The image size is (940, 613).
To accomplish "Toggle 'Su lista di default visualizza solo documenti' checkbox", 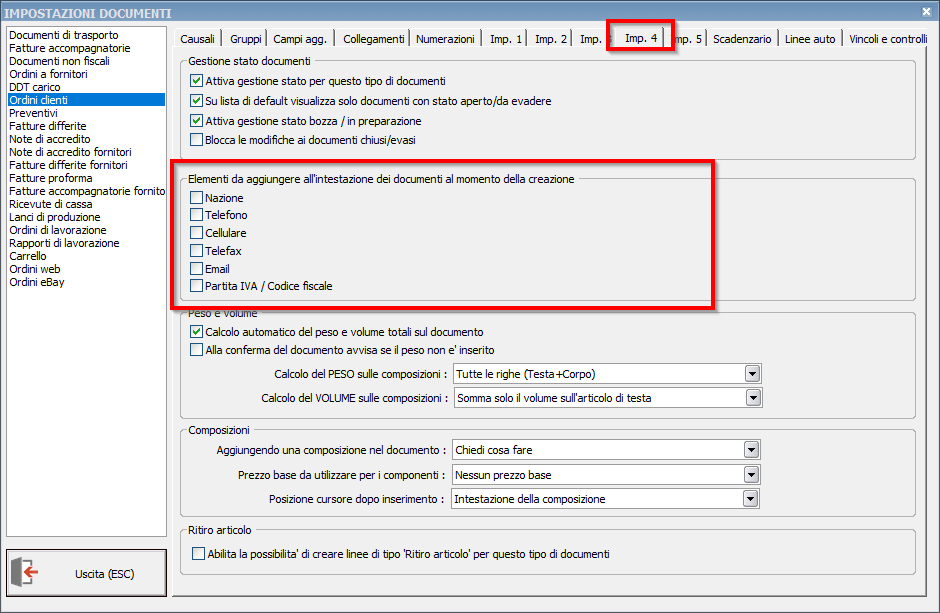I will point(196,101).
